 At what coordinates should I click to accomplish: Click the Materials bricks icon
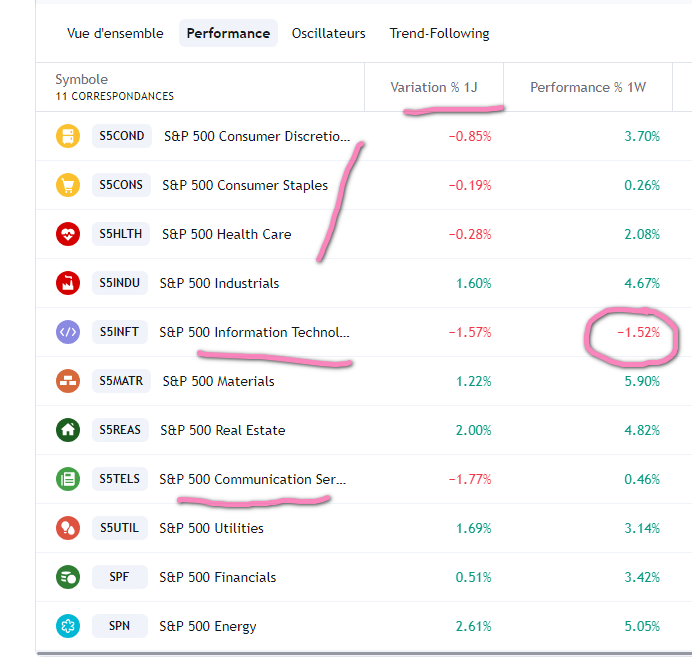pos(68,381)
